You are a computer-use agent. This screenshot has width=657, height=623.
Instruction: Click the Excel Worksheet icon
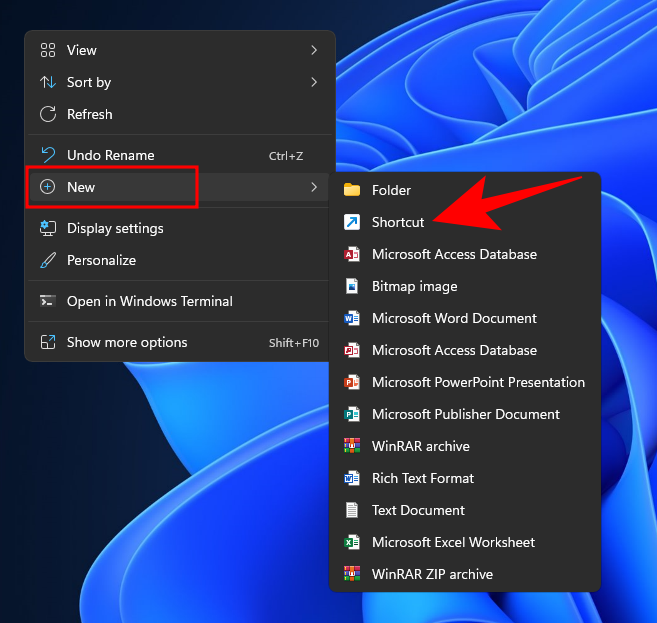pyautogui.click(x=351, y=542)
